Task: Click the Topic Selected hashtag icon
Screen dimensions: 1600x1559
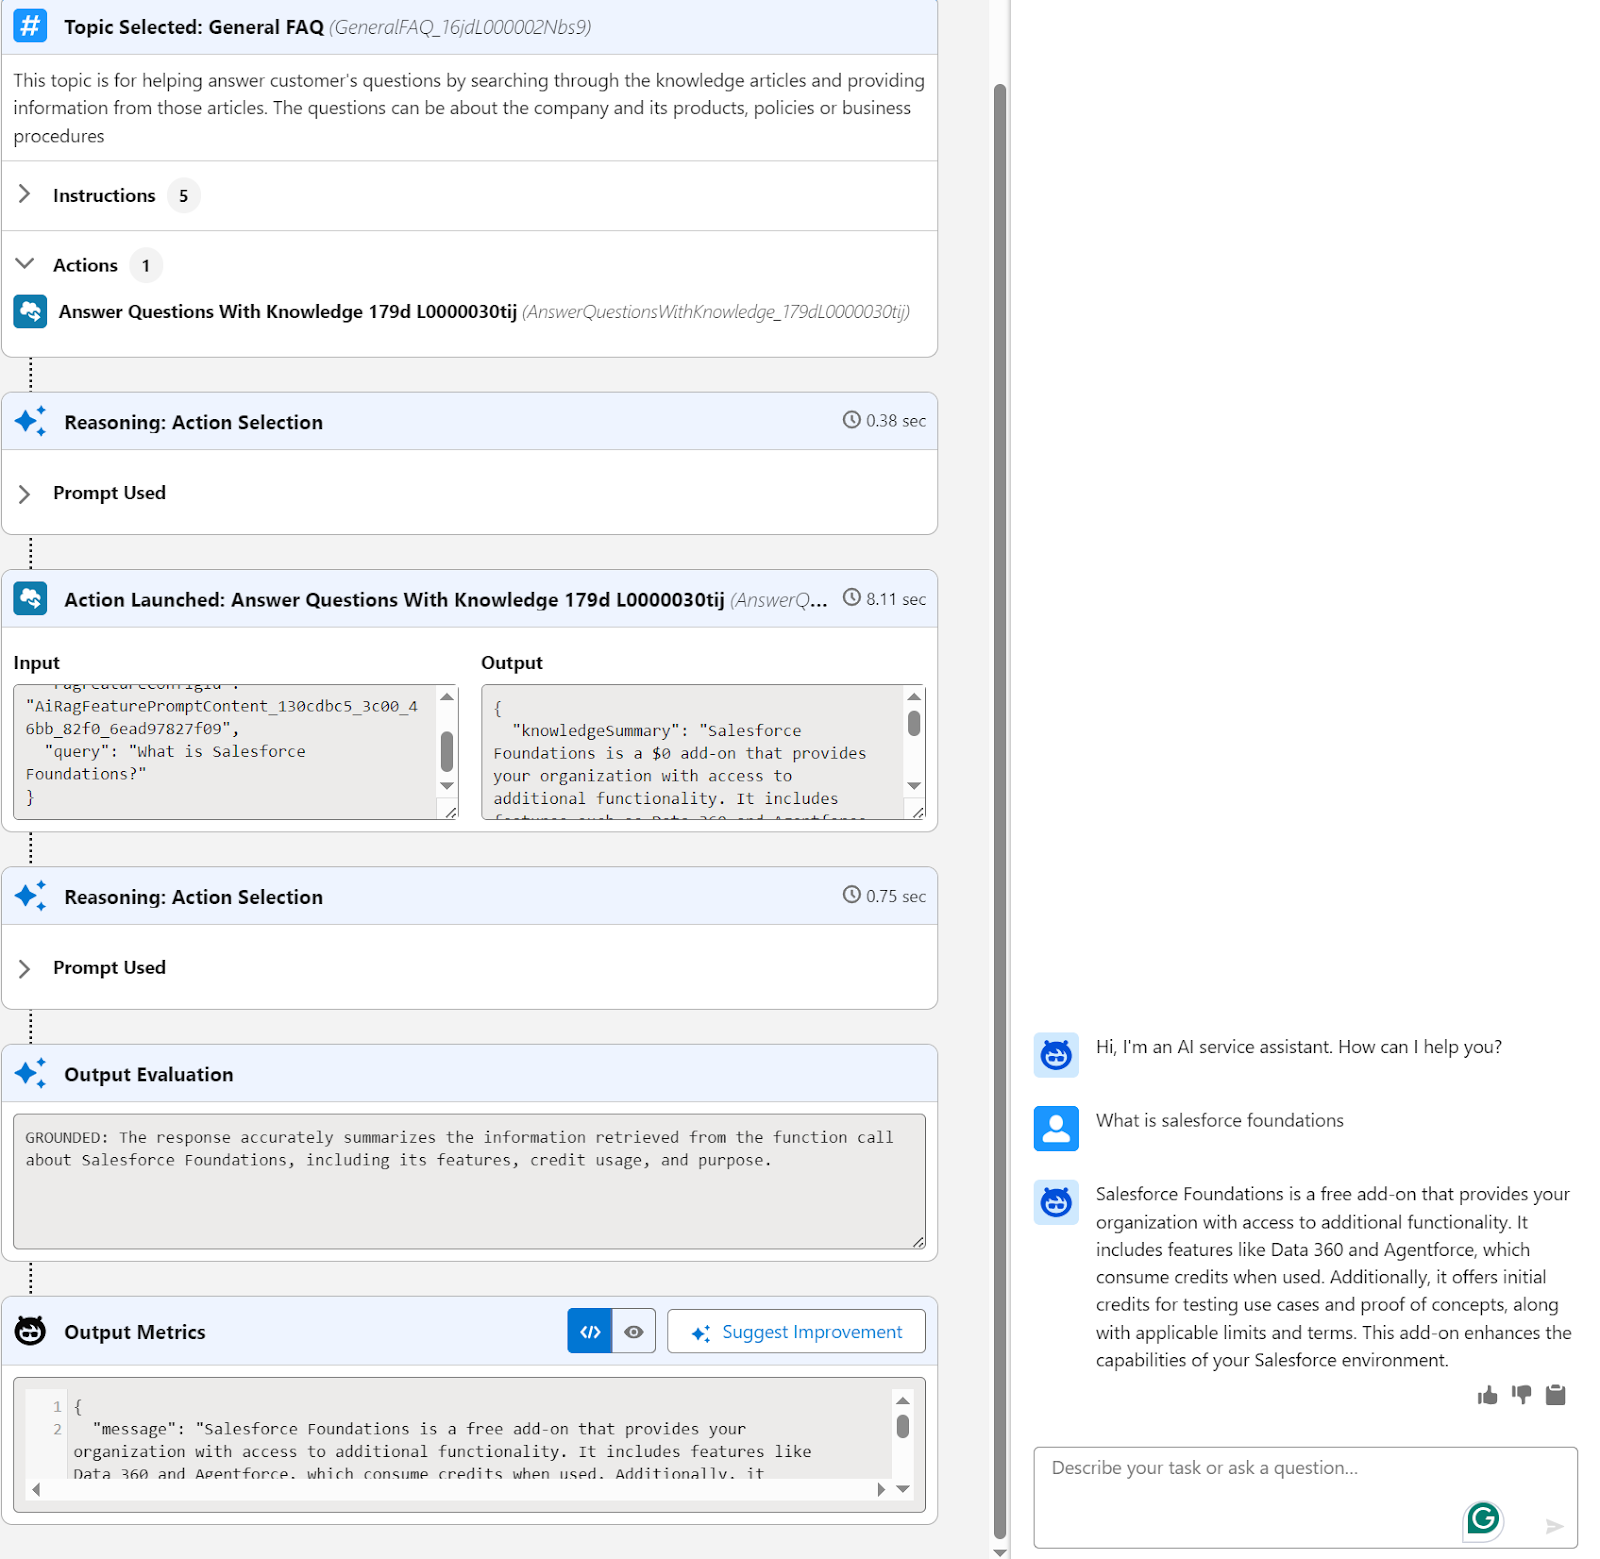Action: point(30,26)
